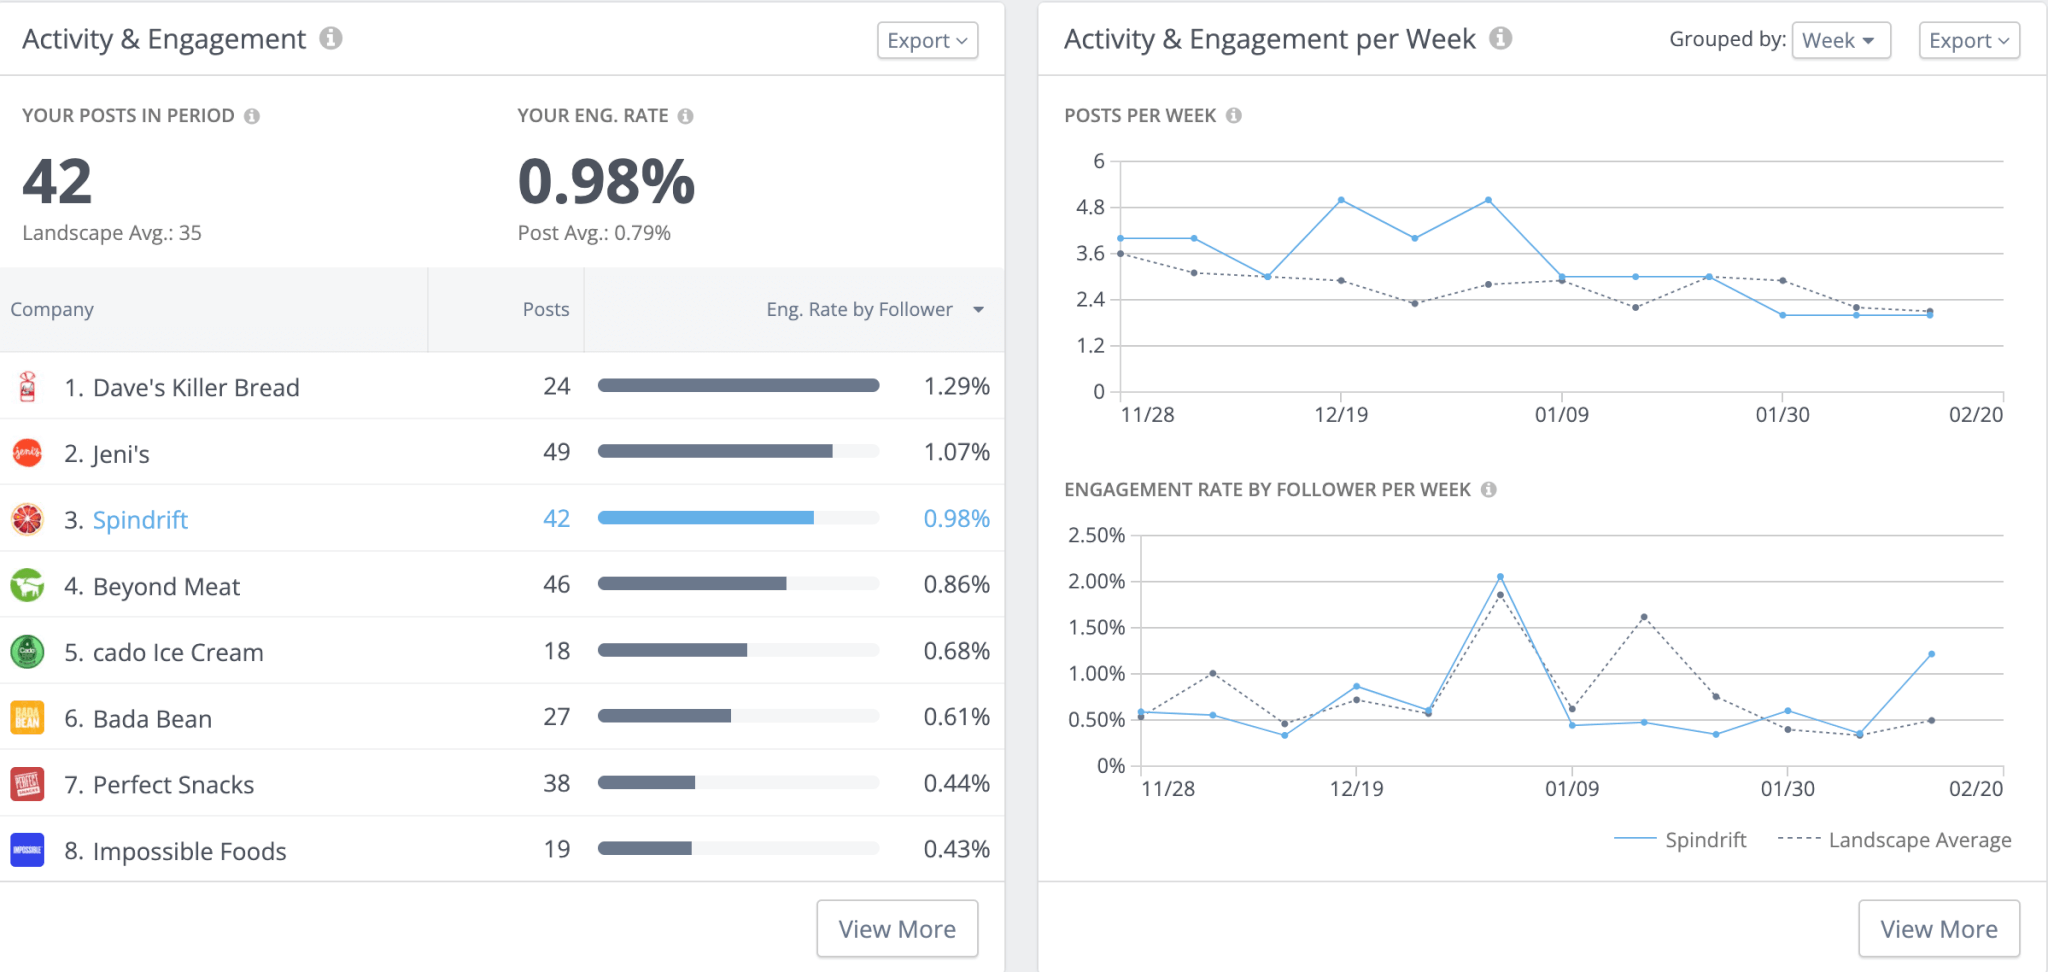Click the 1.29% engagement rate value
This screenshot has width=2048, height=972.
tap(956, 386)
